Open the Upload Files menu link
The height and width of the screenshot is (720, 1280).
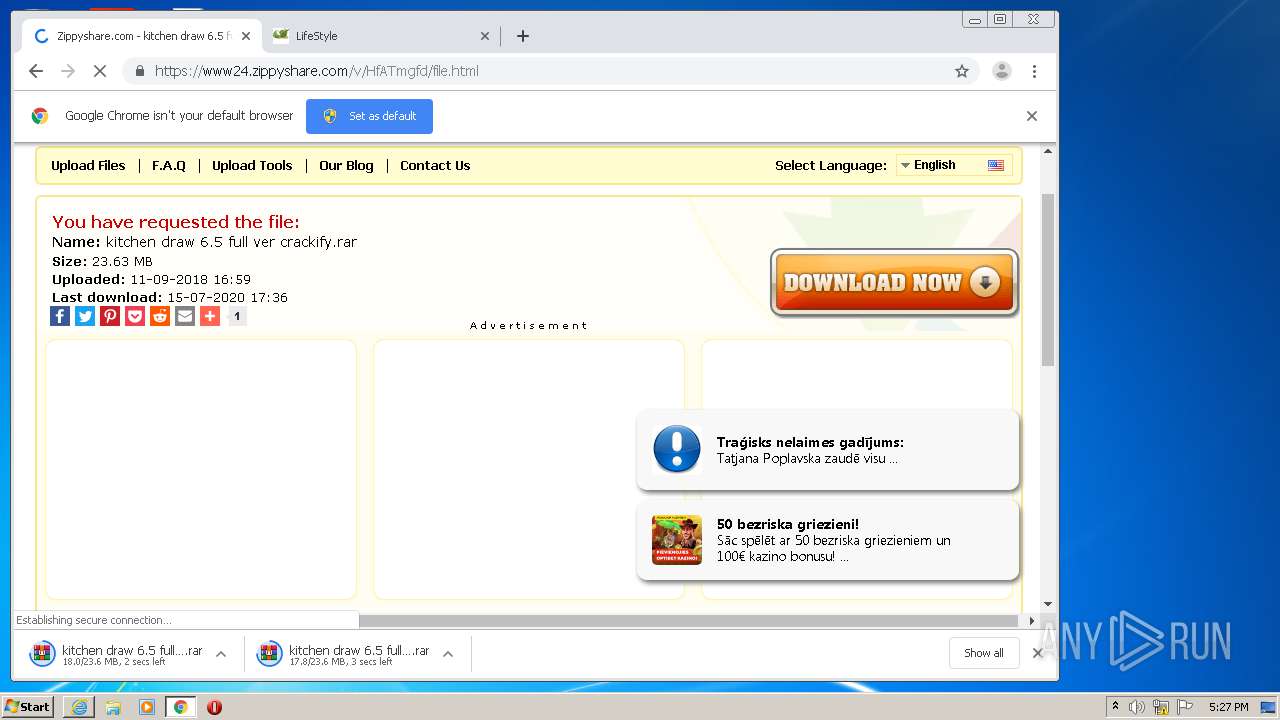(x=88, y=166)
